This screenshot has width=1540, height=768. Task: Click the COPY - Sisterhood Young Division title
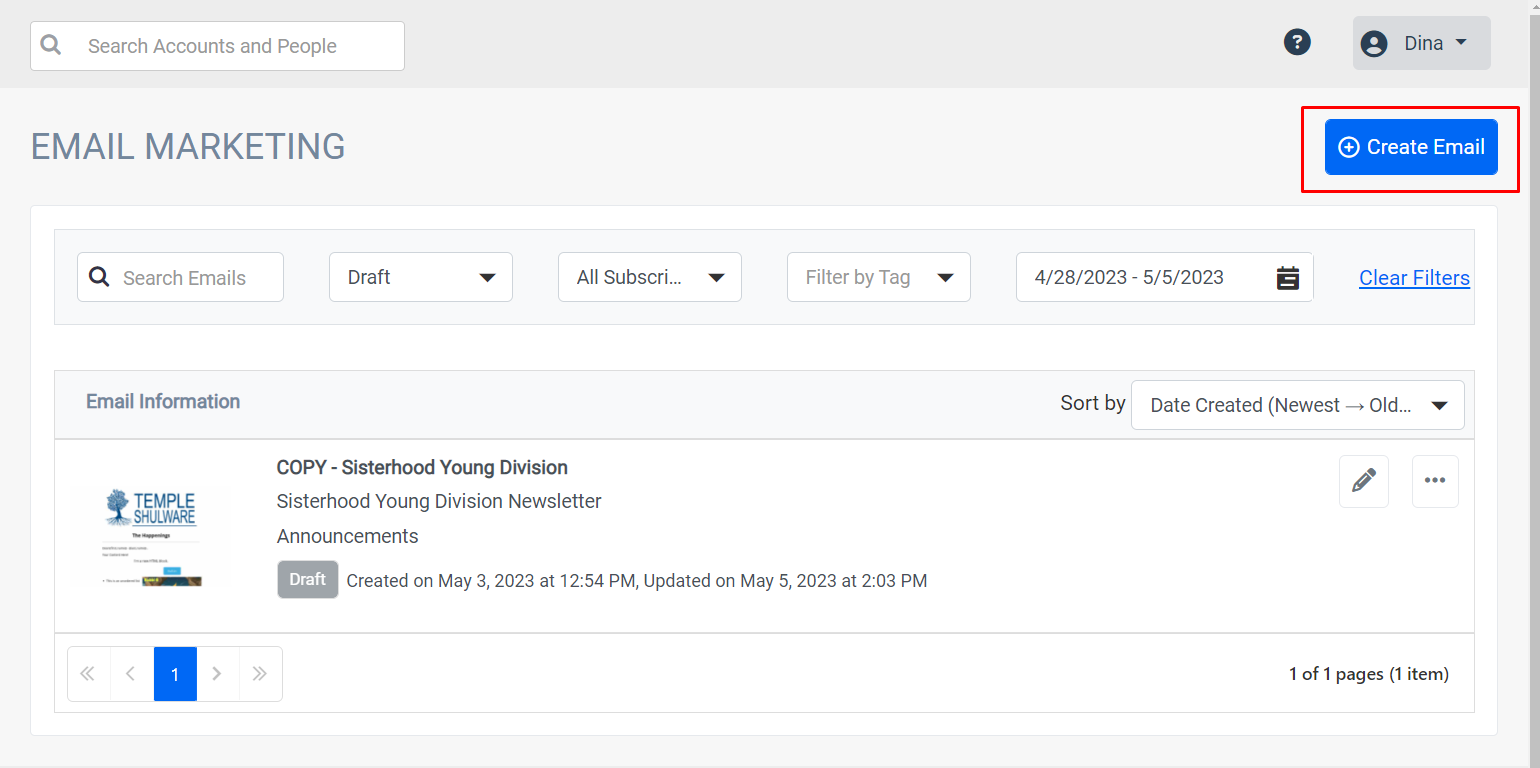point(422,467)
